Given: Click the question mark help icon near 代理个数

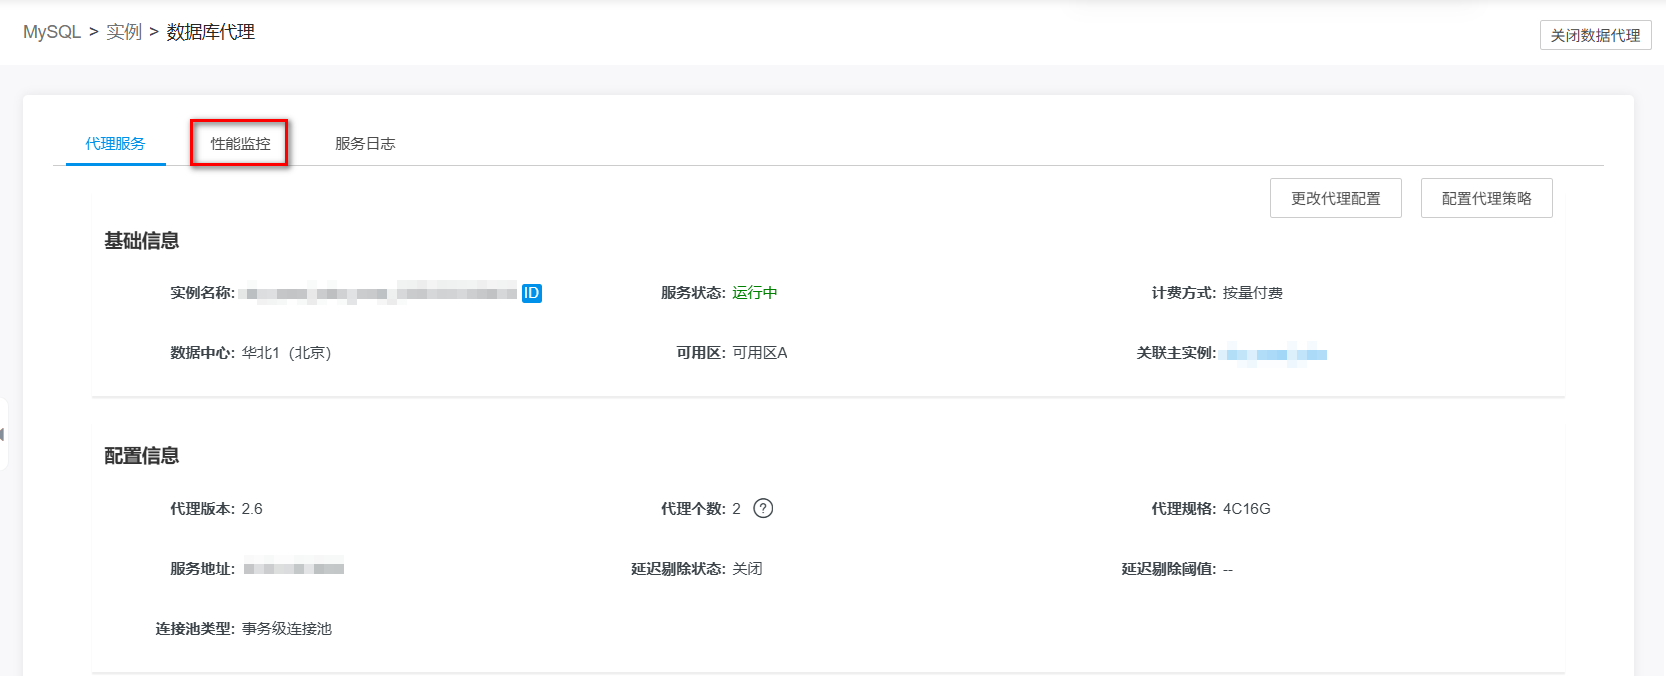Looking at the screenshot, I should 763,508.
